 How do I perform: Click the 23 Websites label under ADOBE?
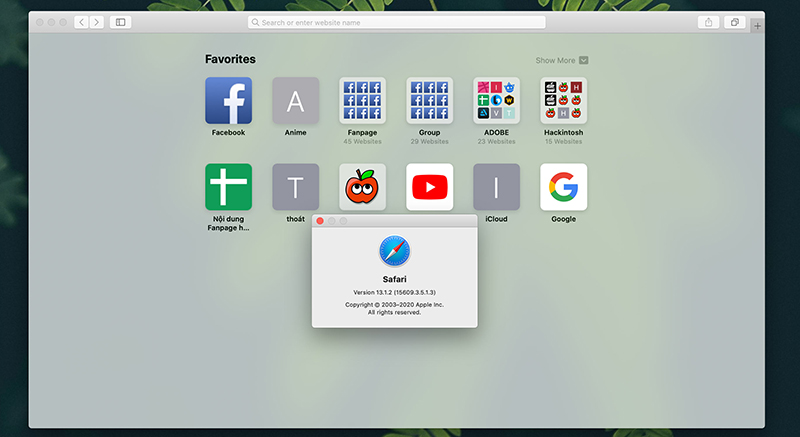tap(496, 141)
